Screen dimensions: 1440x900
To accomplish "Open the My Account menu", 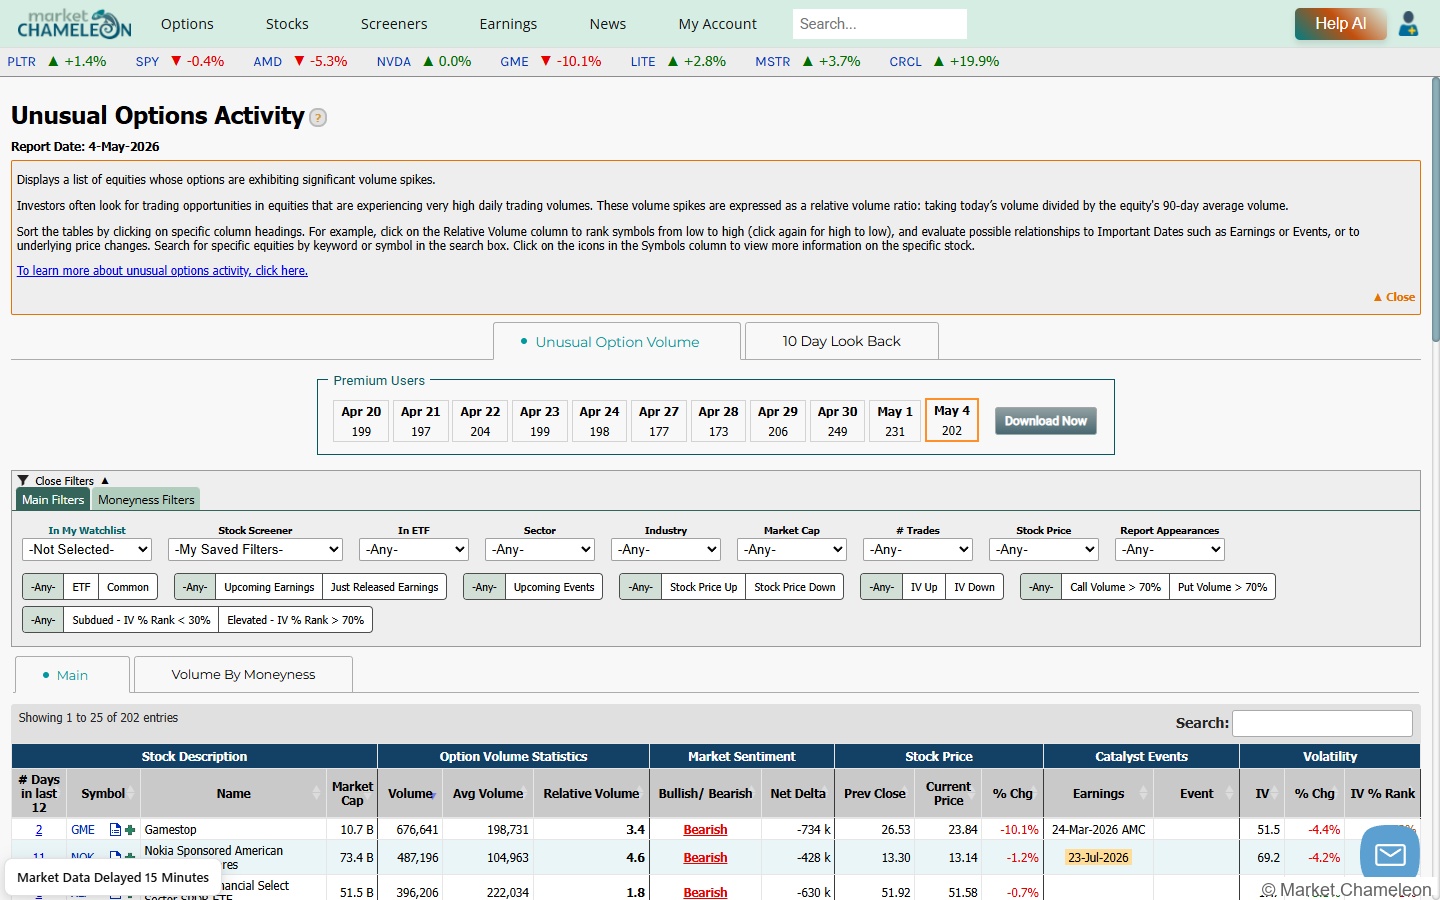I will 718,24.
